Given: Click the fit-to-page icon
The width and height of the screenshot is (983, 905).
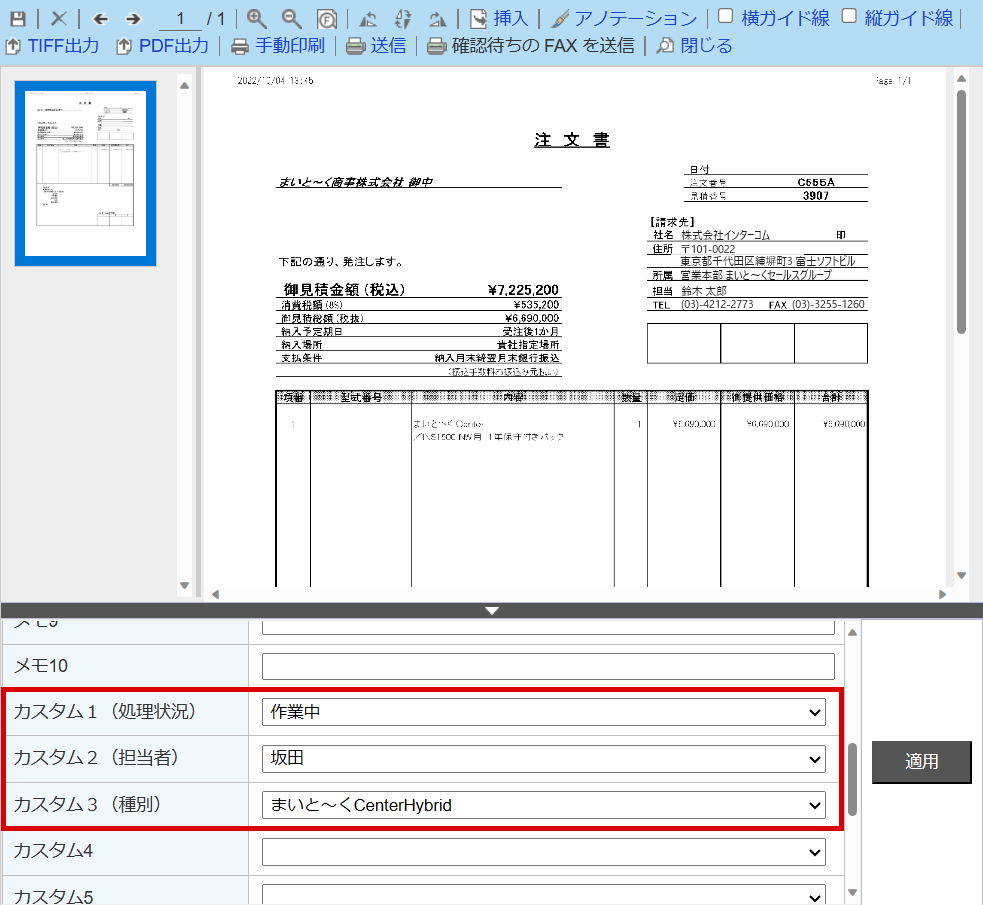Looking at the screenshot, I should tap(326, 19).
